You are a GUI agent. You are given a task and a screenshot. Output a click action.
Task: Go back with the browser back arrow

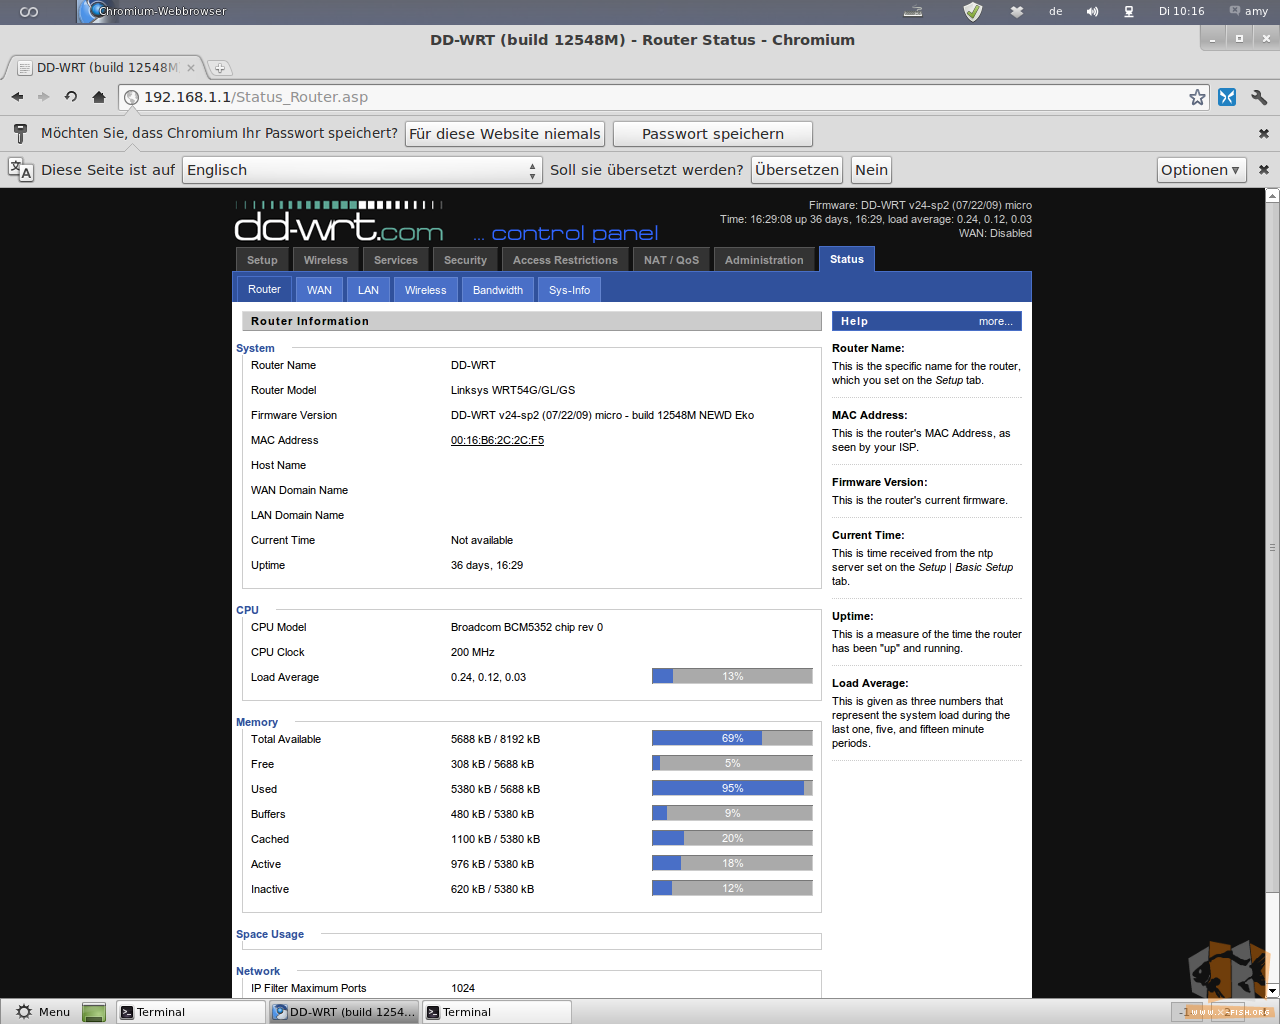click(x=17, y=97)
